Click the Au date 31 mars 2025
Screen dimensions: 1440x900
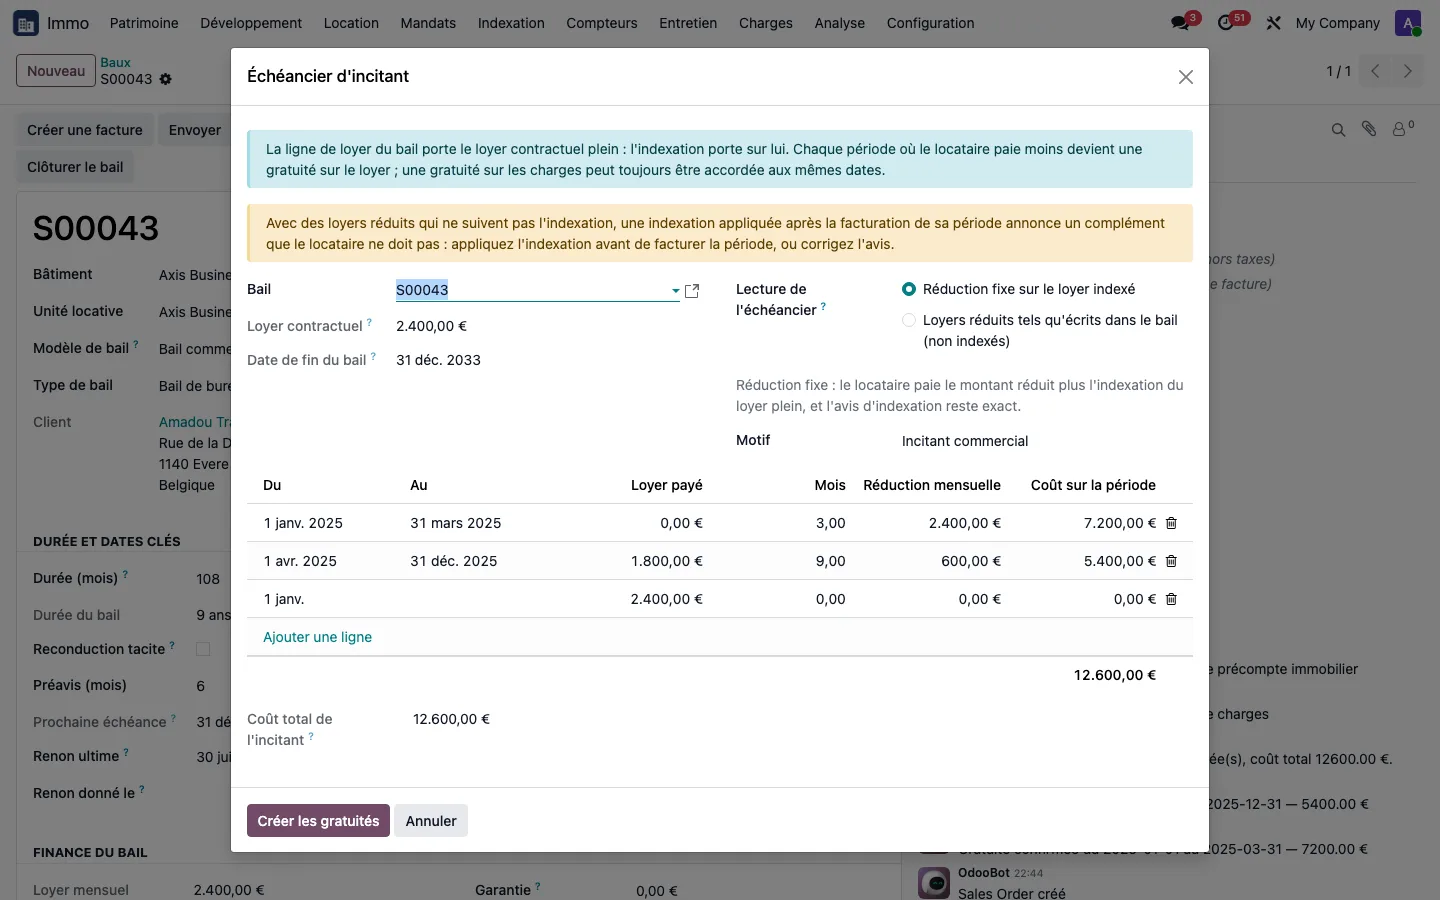(455, 523)
